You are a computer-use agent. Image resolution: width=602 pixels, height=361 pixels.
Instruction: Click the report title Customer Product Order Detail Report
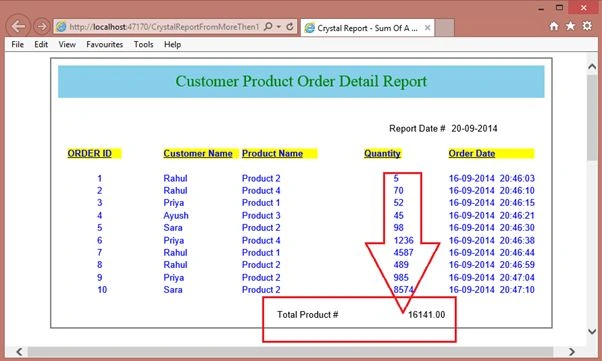pos(301,81)
